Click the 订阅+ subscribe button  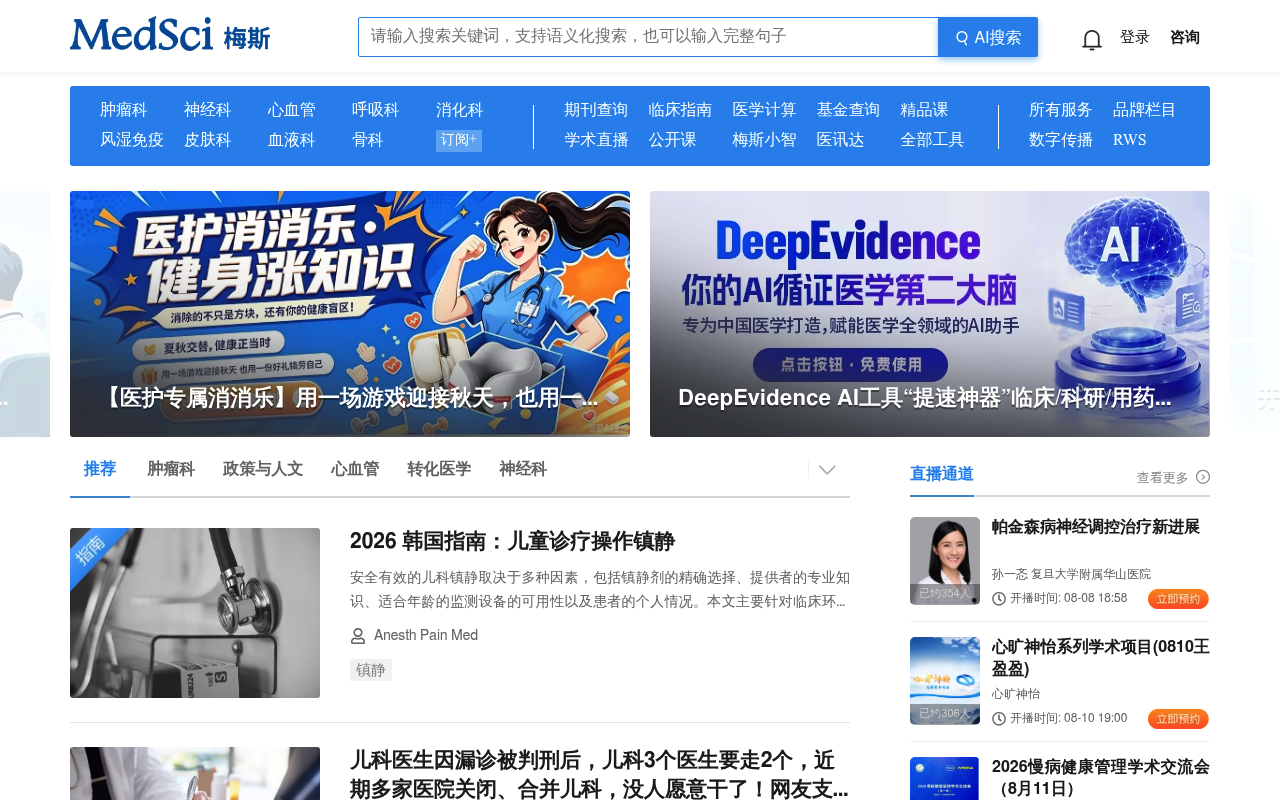pos(459,140)
